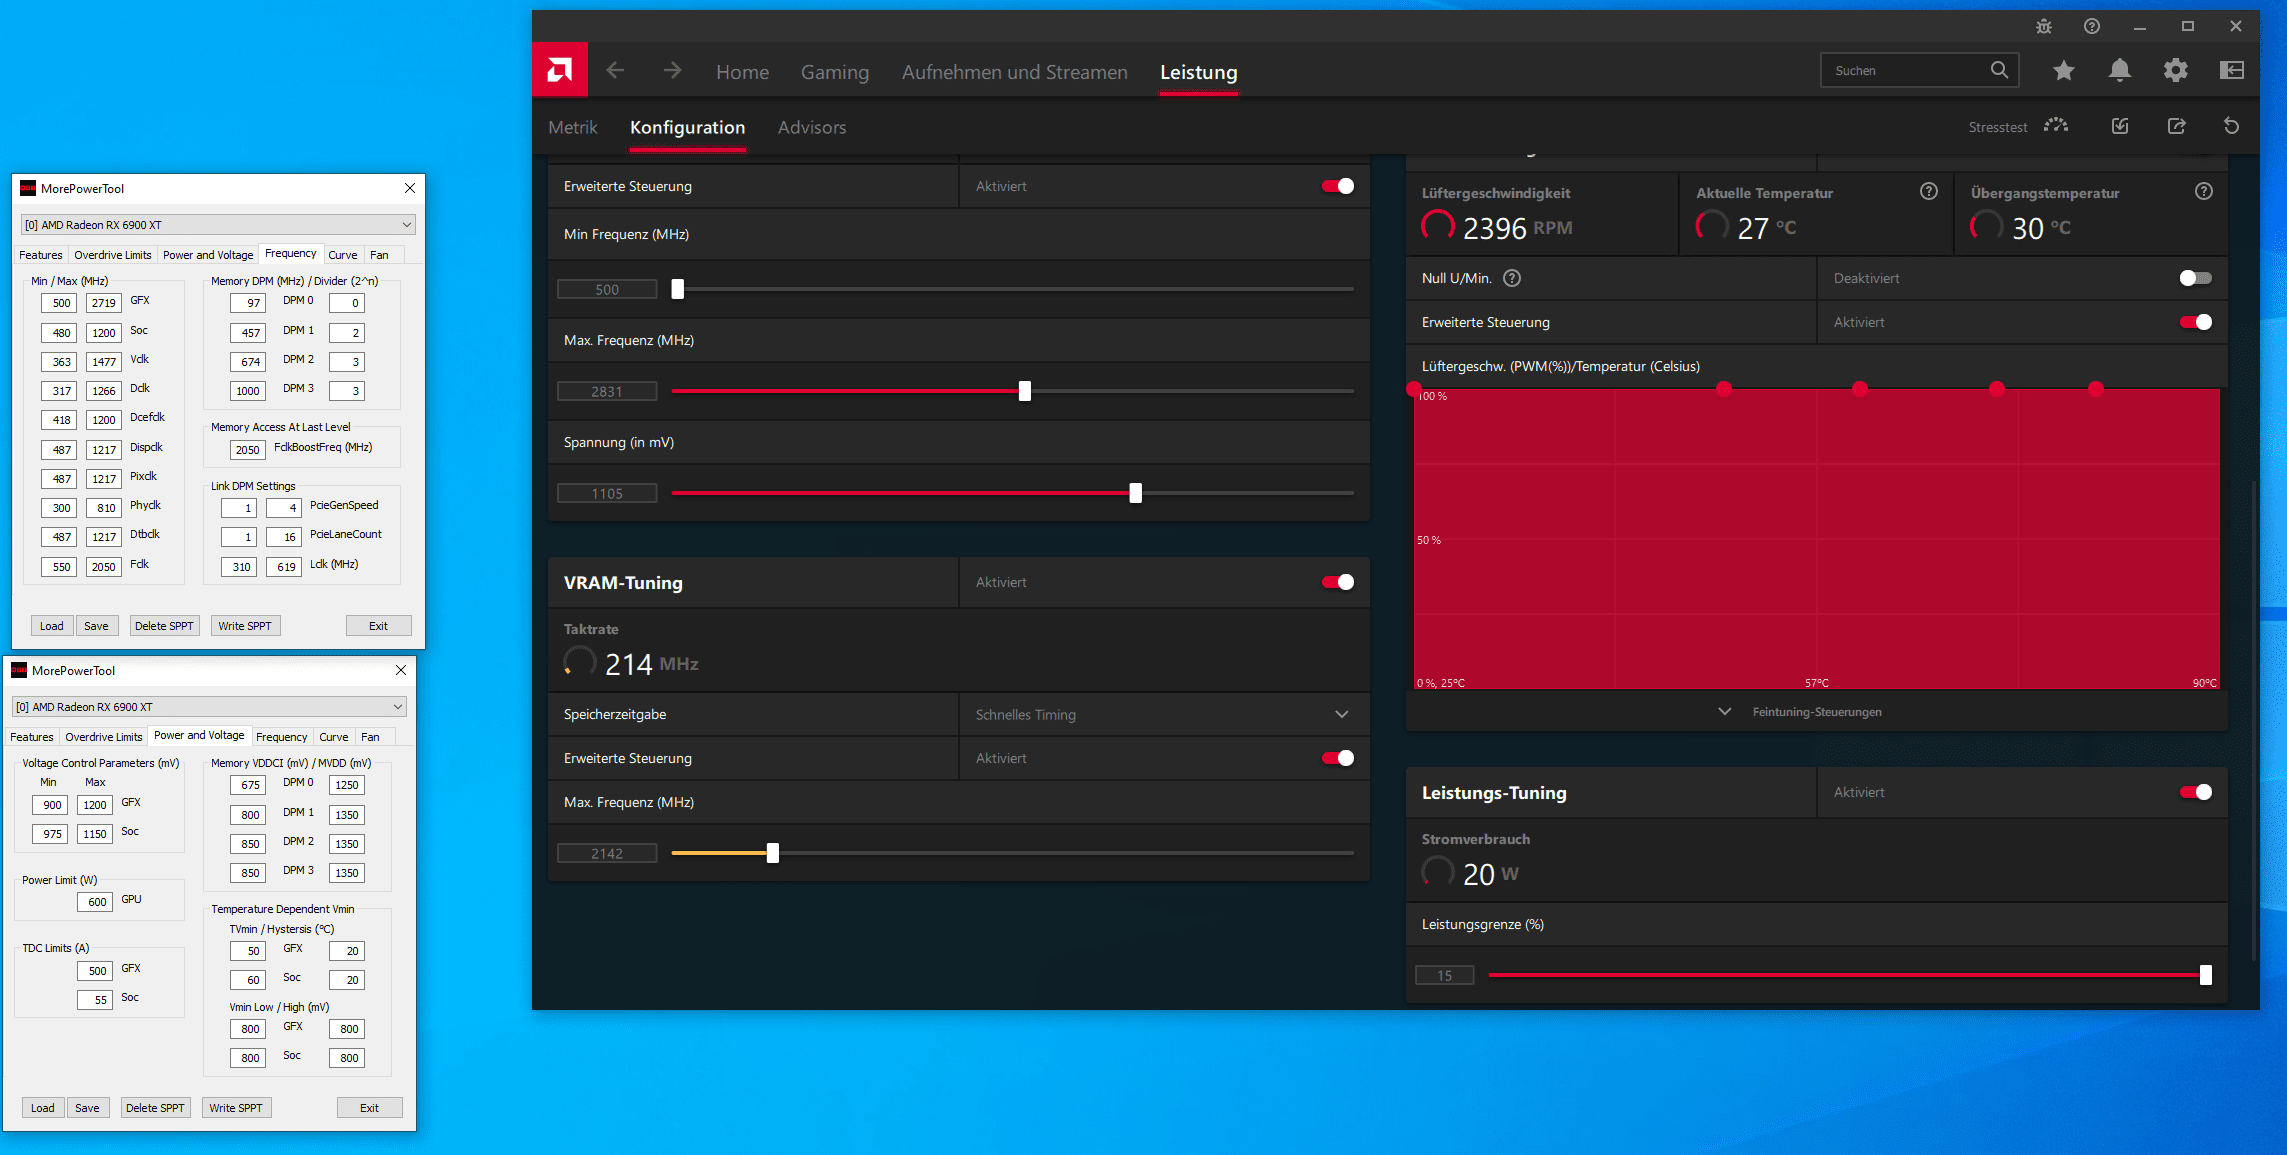The height and width of the screenshot is (1155, 2287).
Task: Click the export tuning profile icon
Action: pos(2176,126)
